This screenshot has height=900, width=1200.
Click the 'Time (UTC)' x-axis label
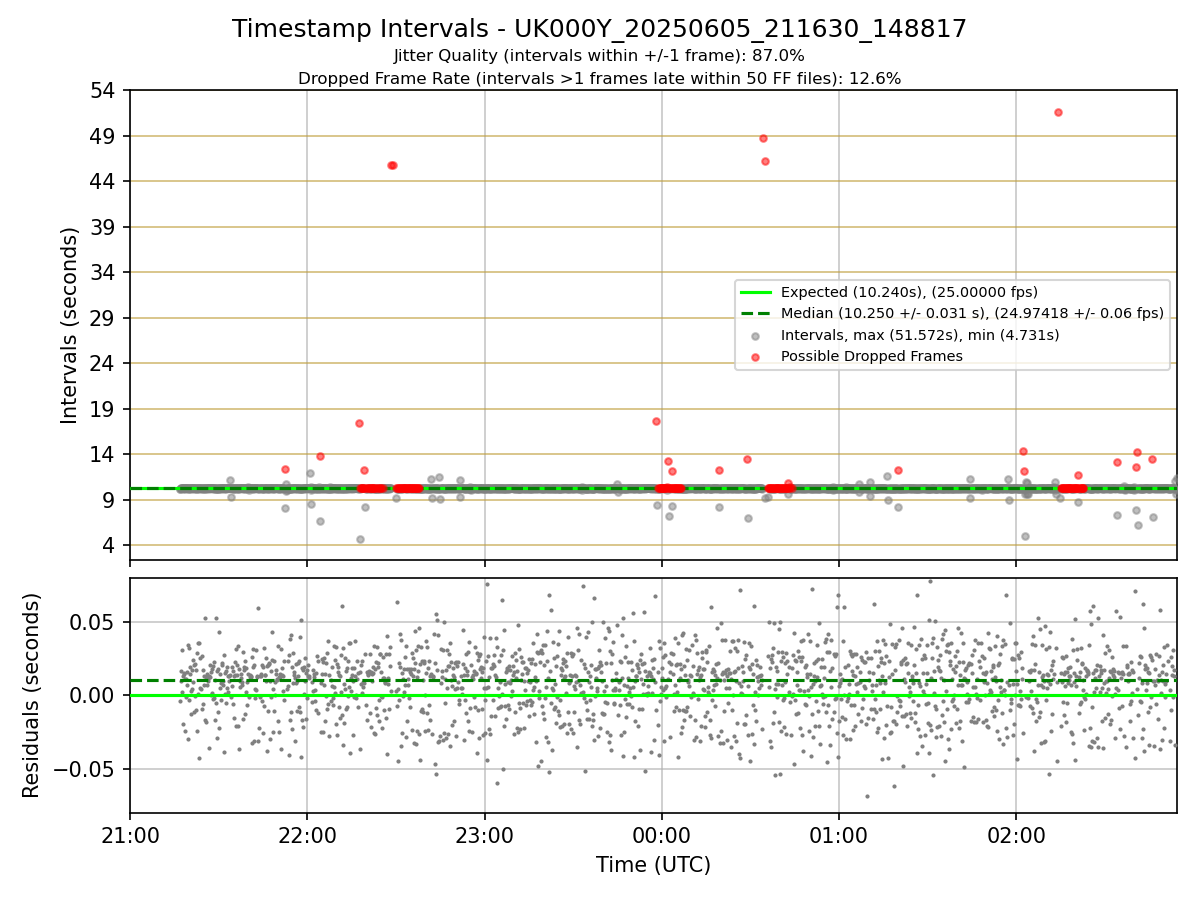(x=653, y=865)
